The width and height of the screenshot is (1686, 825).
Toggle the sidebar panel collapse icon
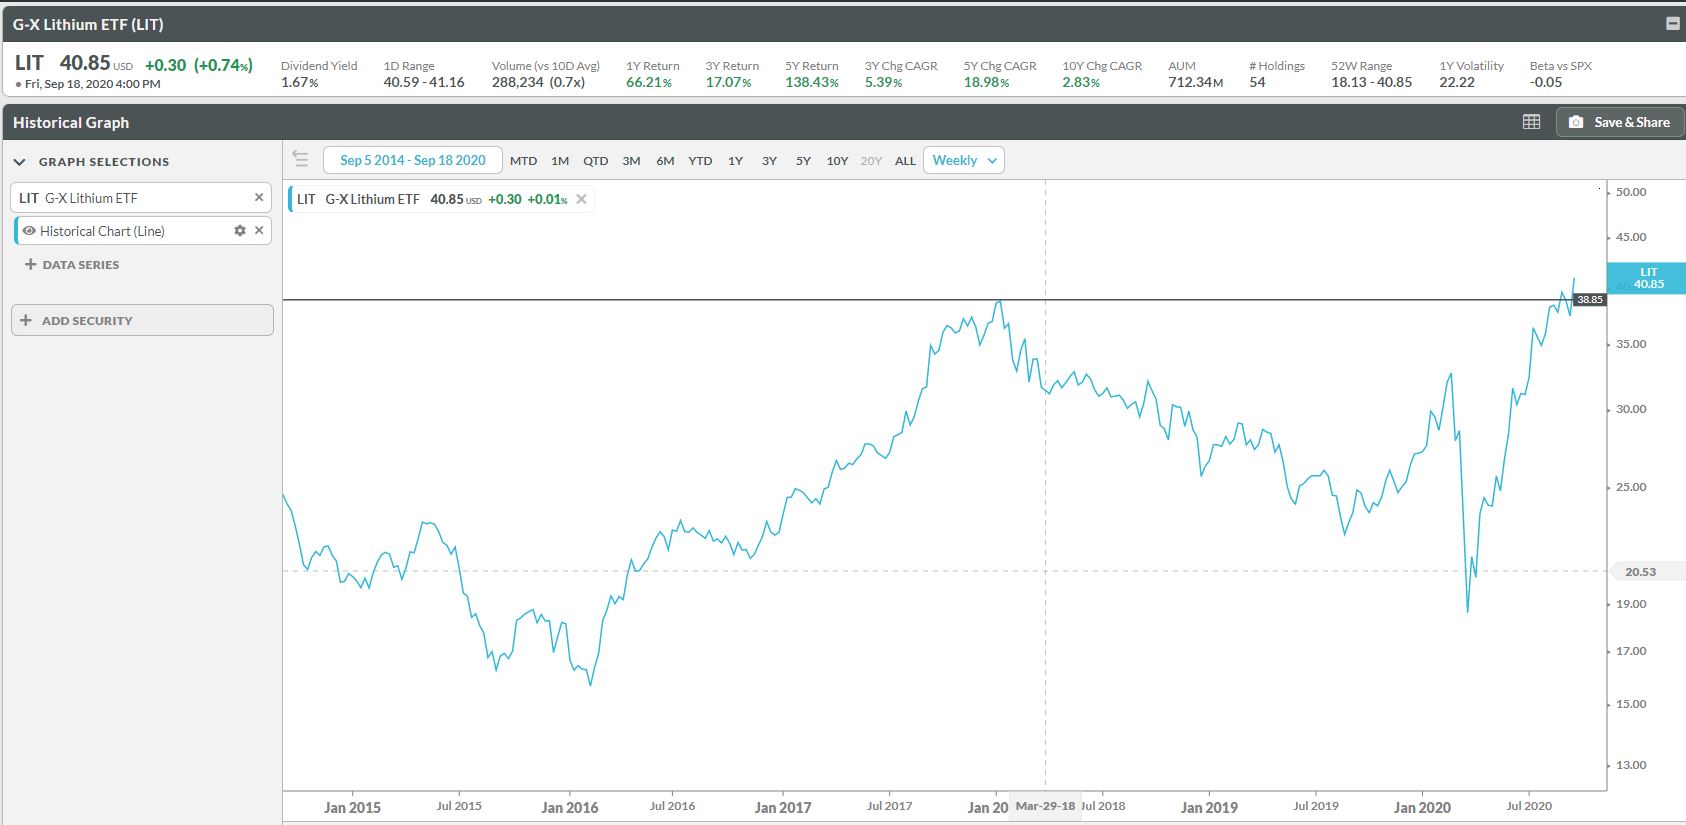300,159
